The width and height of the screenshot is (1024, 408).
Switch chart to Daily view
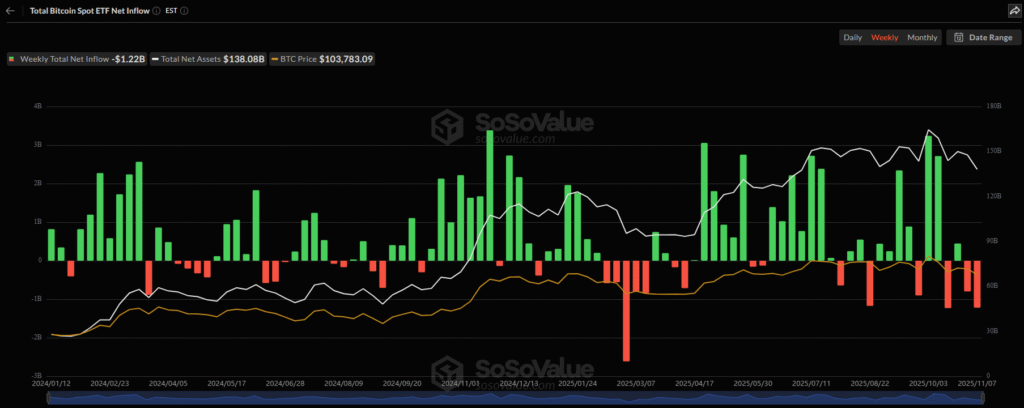point(852,37)
